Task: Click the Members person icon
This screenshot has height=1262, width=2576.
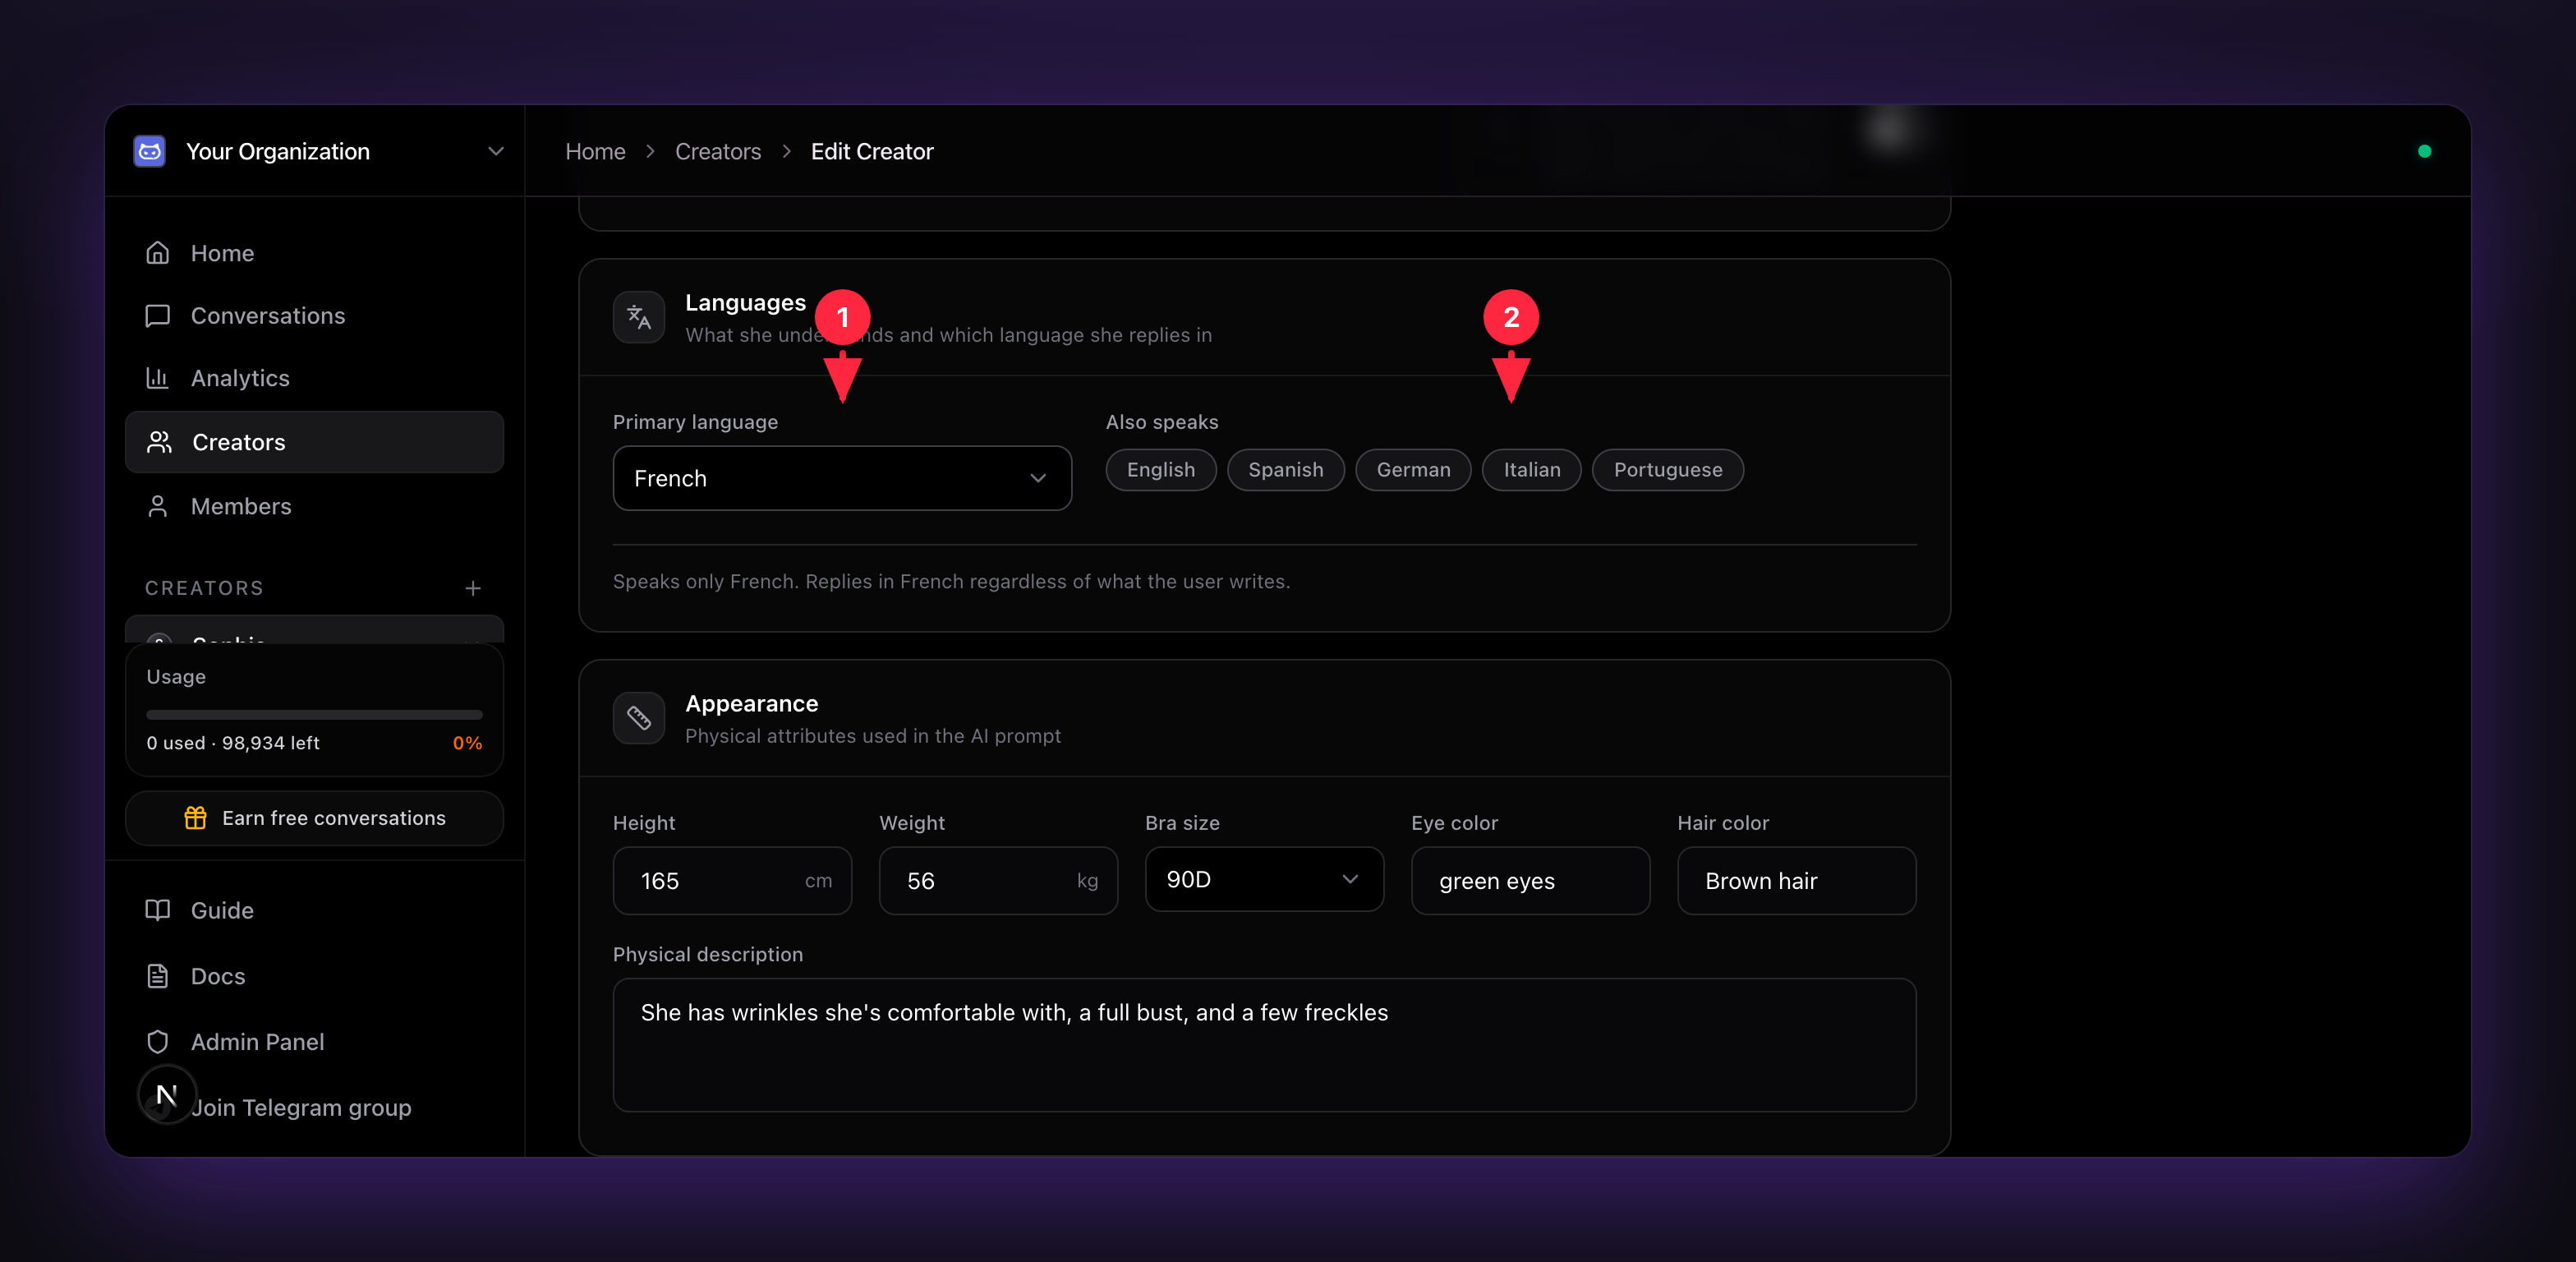Action: 158,506
